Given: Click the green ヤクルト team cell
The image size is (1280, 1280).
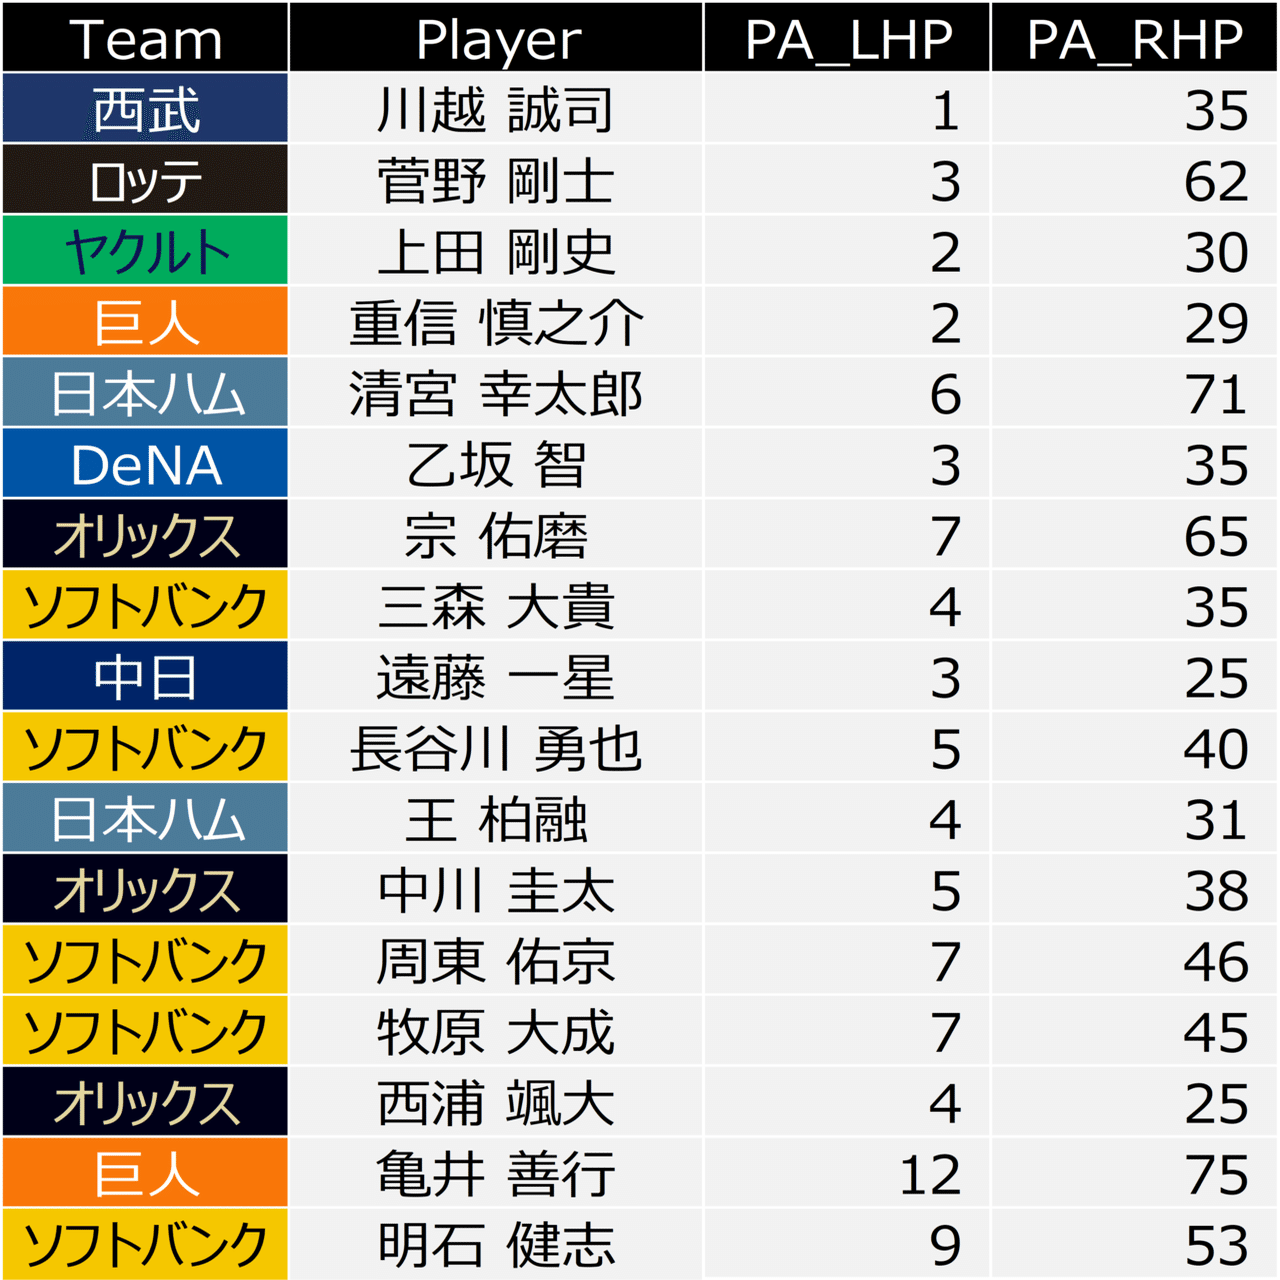Looking at the screenshot, I should tap(146, 251).
